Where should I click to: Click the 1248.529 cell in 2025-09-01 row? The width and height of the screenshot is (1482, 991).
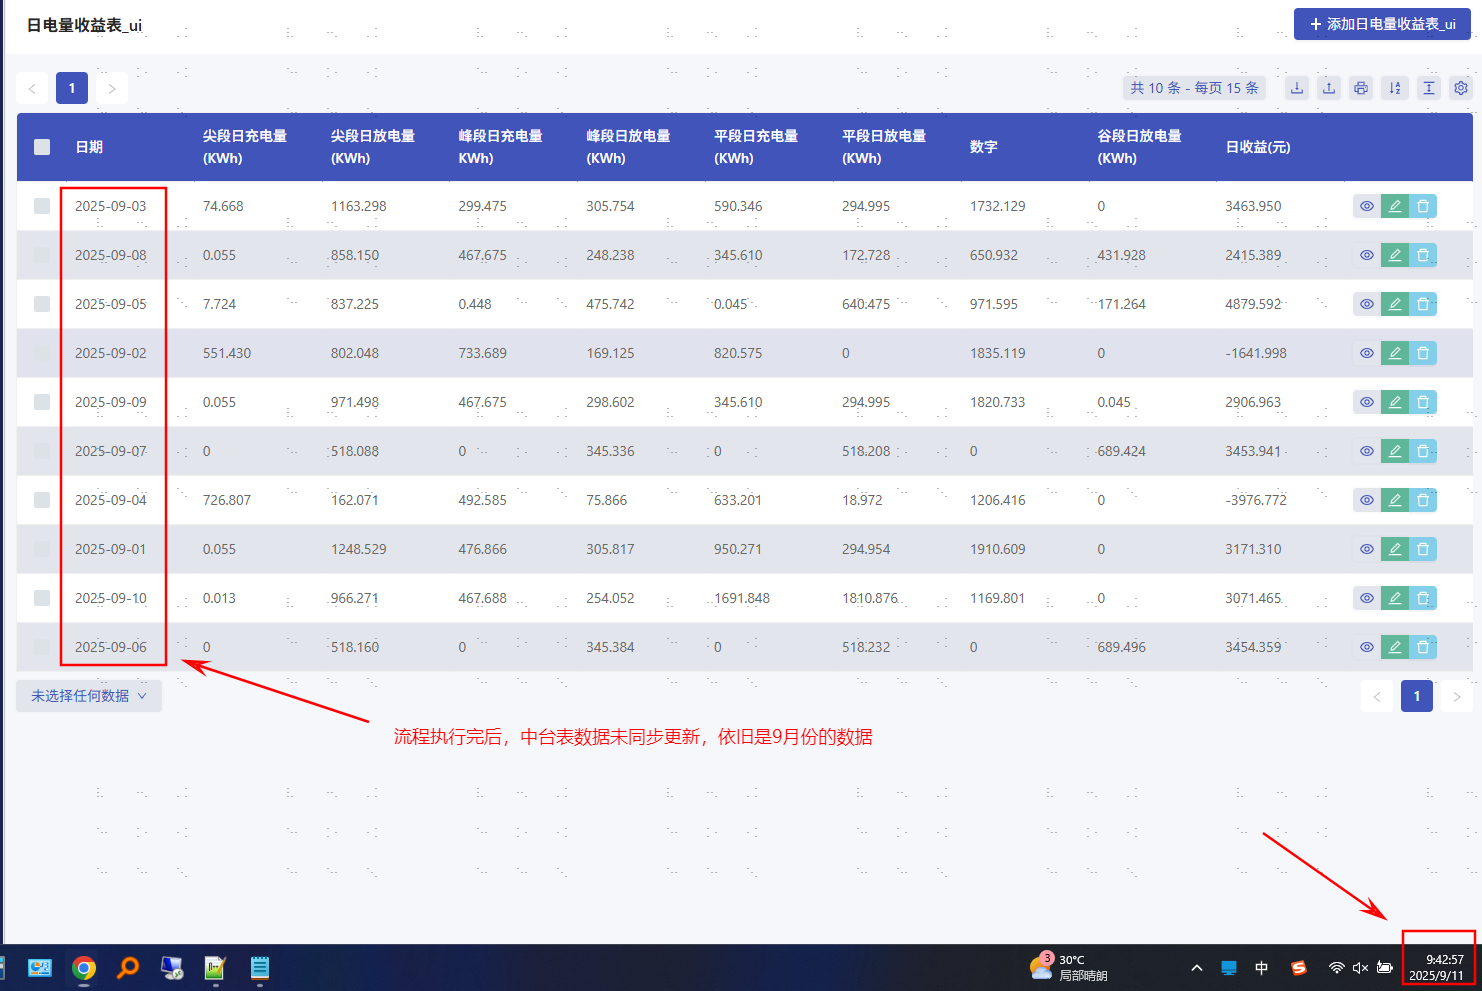click(359, 549)
